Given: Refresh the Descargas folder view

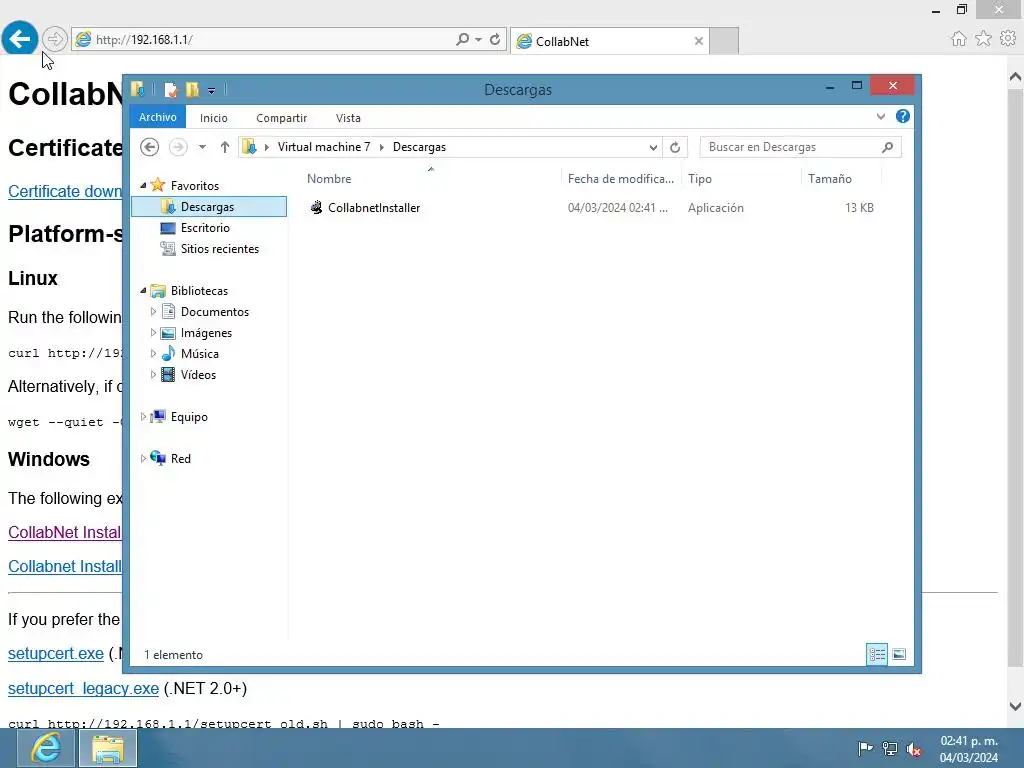Looking at the screenshot, I should (675, 147).
